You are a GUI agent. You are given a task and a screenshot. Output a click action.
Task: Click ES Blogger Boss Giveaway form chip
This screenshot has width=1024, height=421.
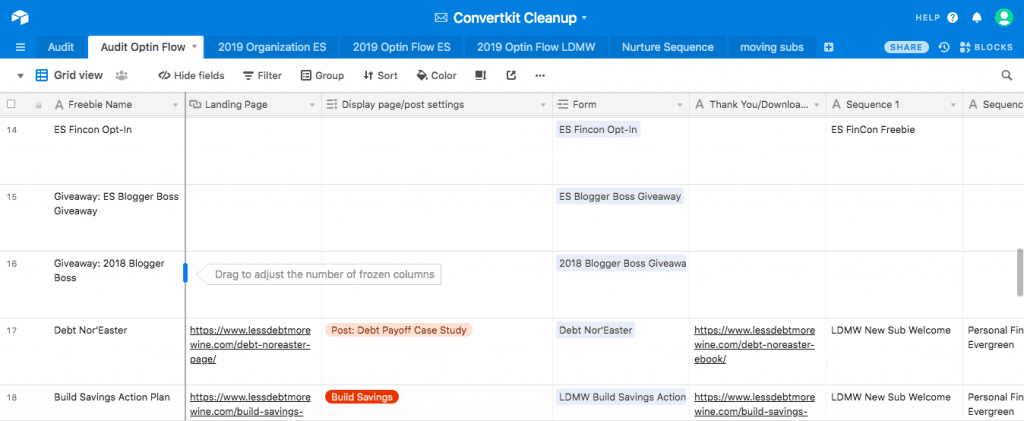(x=620, y=196)
